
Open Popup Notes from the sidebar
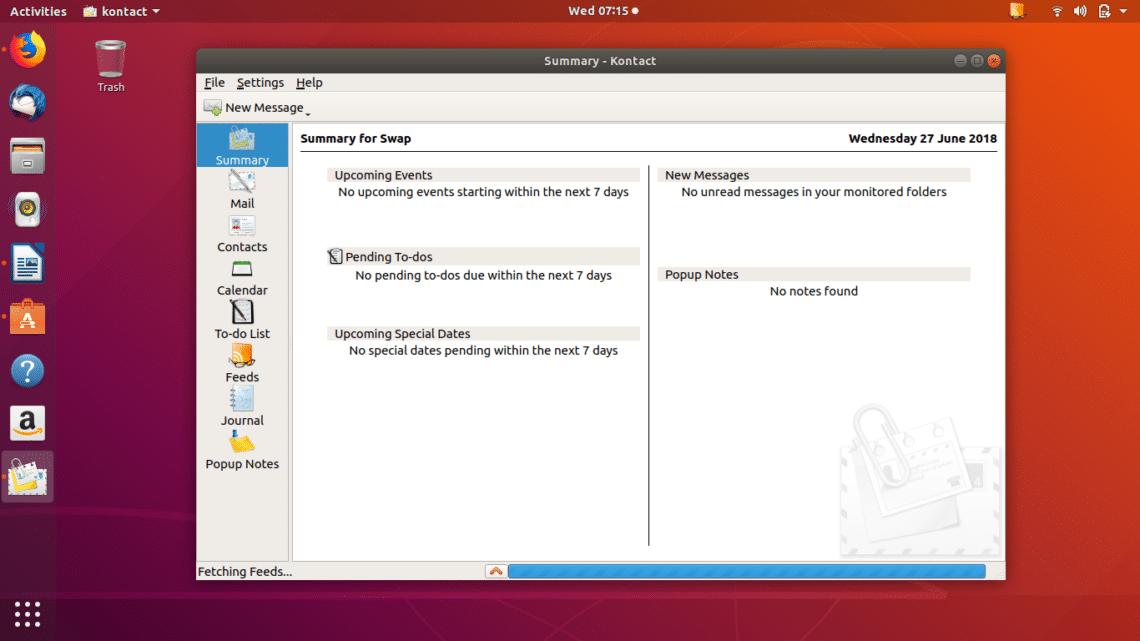coord(241,449)
